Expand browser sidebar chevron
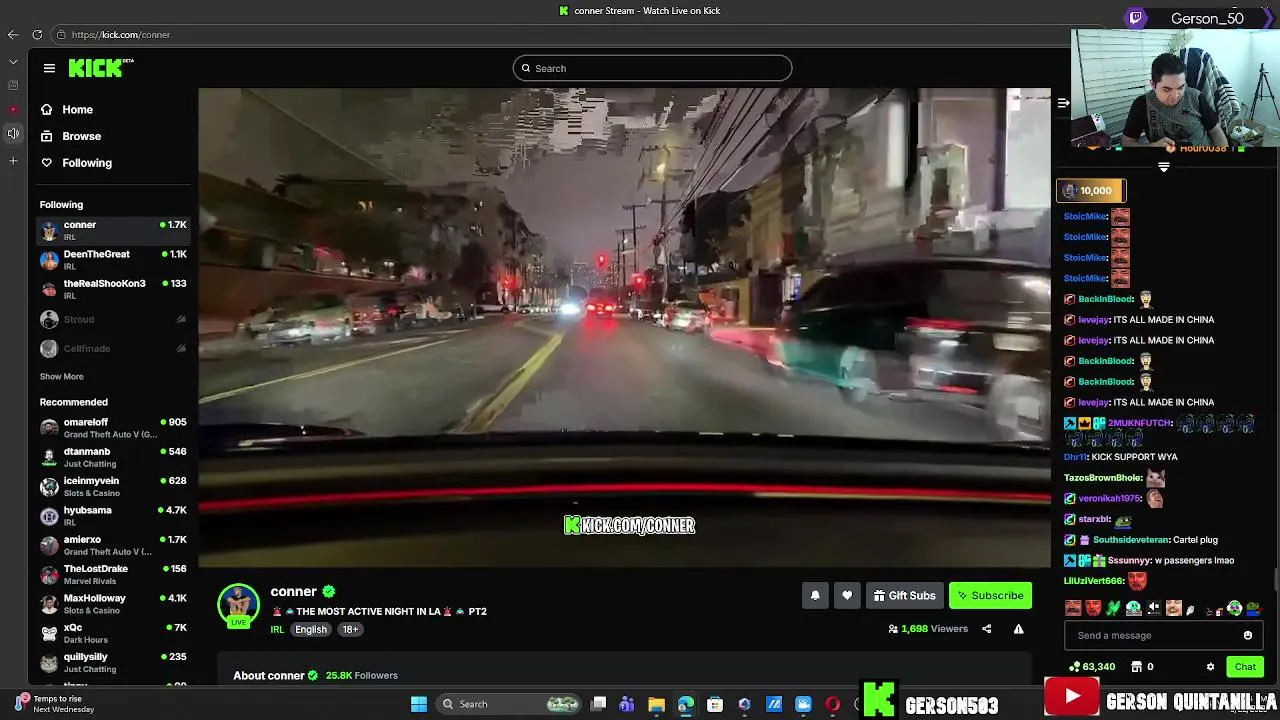 pyautogui.click(x=13, y=62)
